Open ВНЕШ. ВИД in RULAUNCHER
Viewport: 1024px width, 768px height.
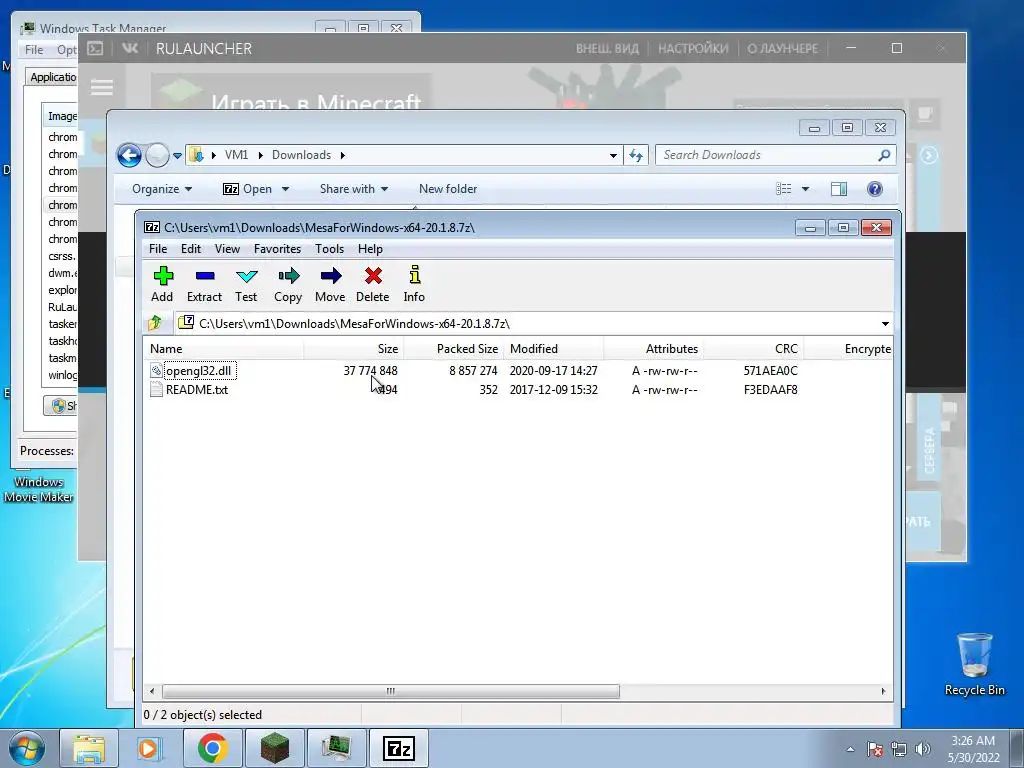607,48
